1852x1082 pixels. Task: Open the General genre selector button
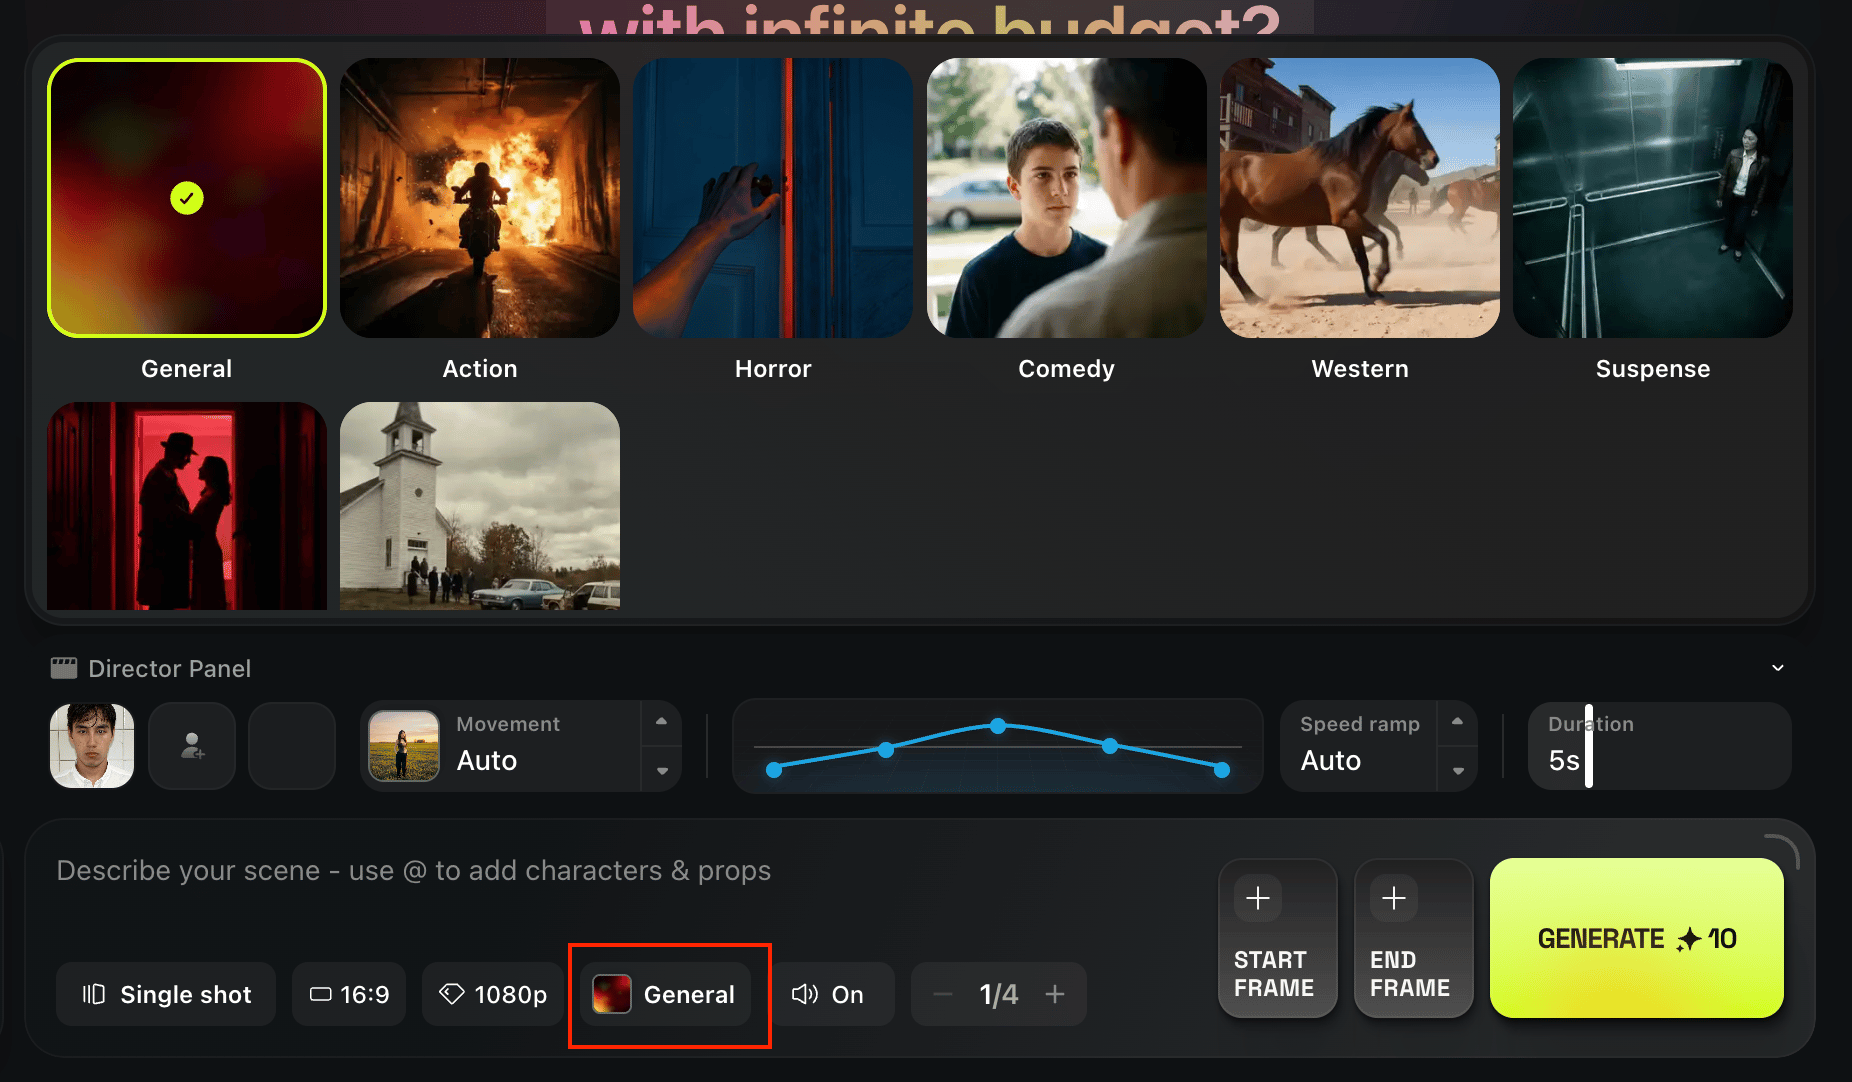click(x=666, y=994)
